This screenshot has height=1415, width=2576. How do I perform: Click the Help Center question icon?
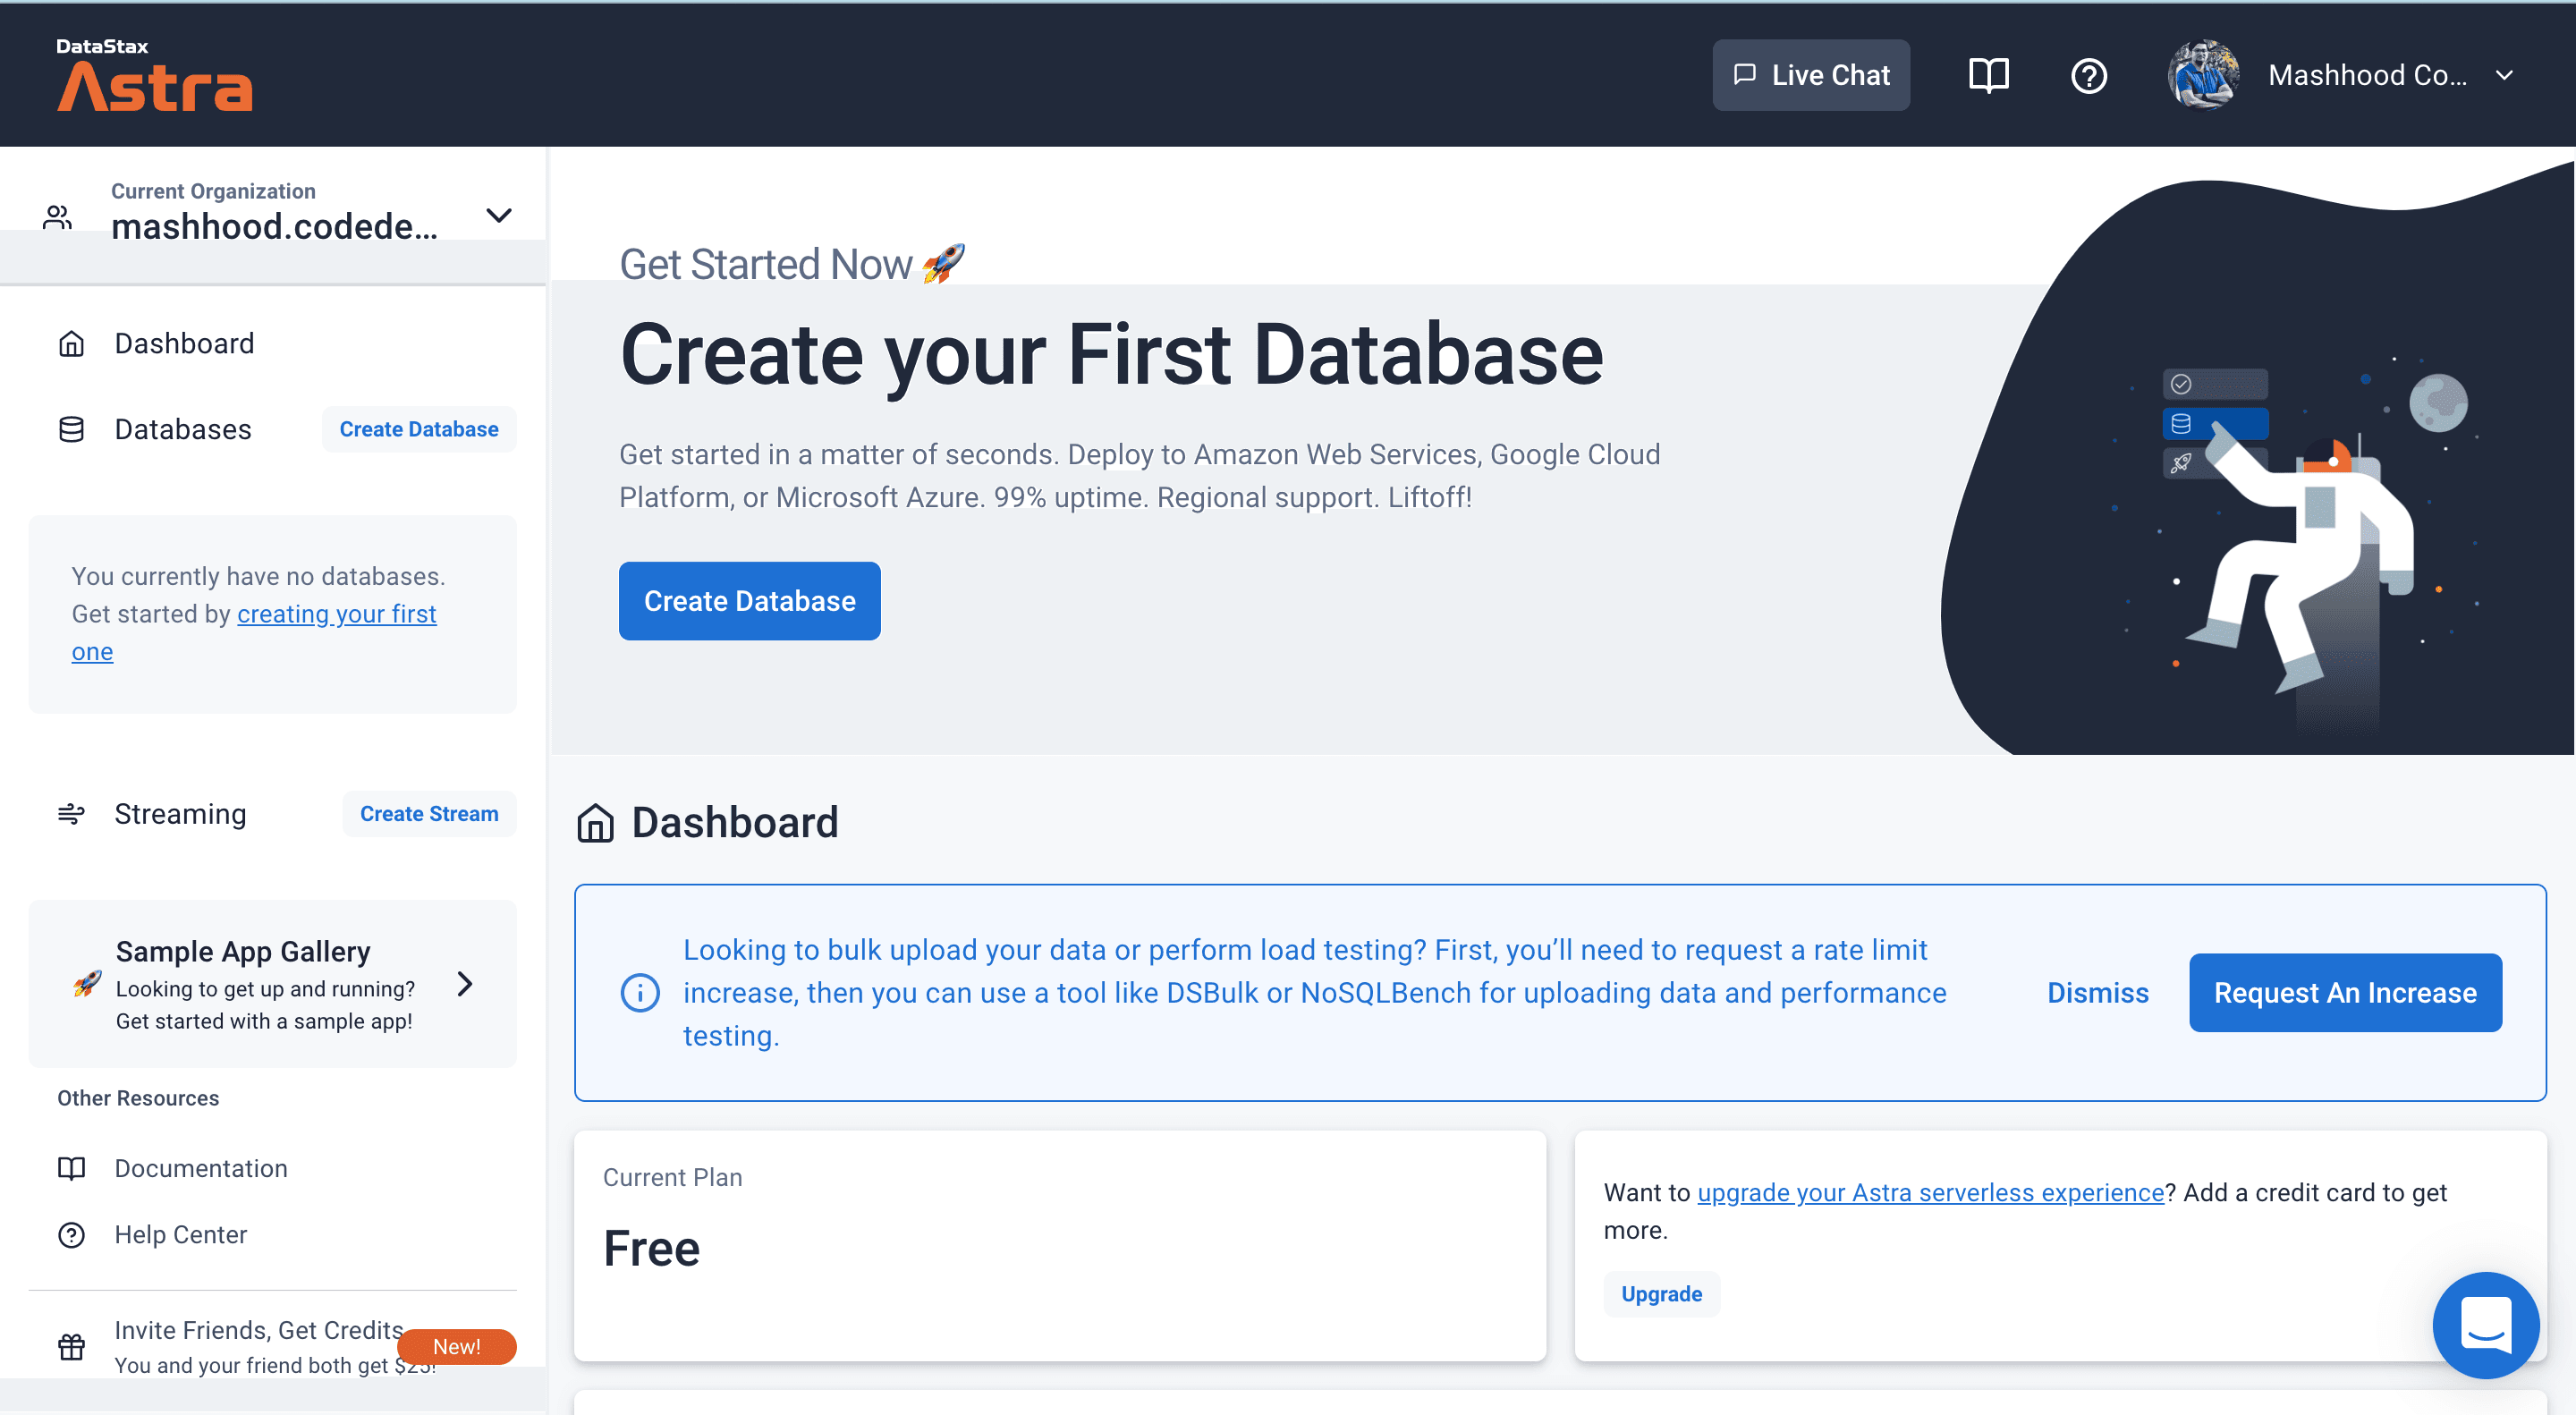[x=71, y=1235]
